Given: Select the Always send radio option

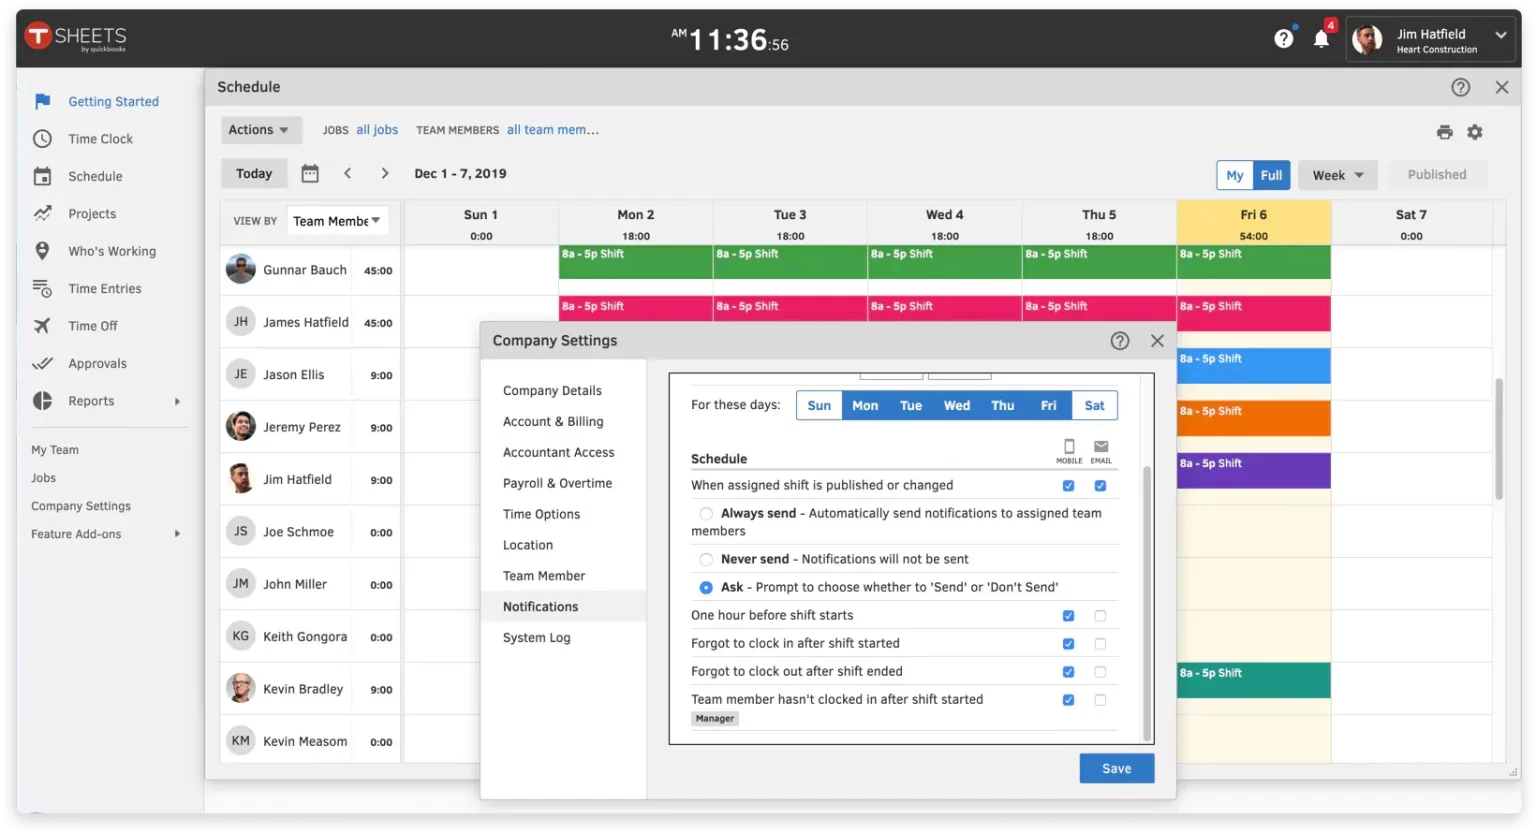Looking at the screenshot, I should (706, 514).
